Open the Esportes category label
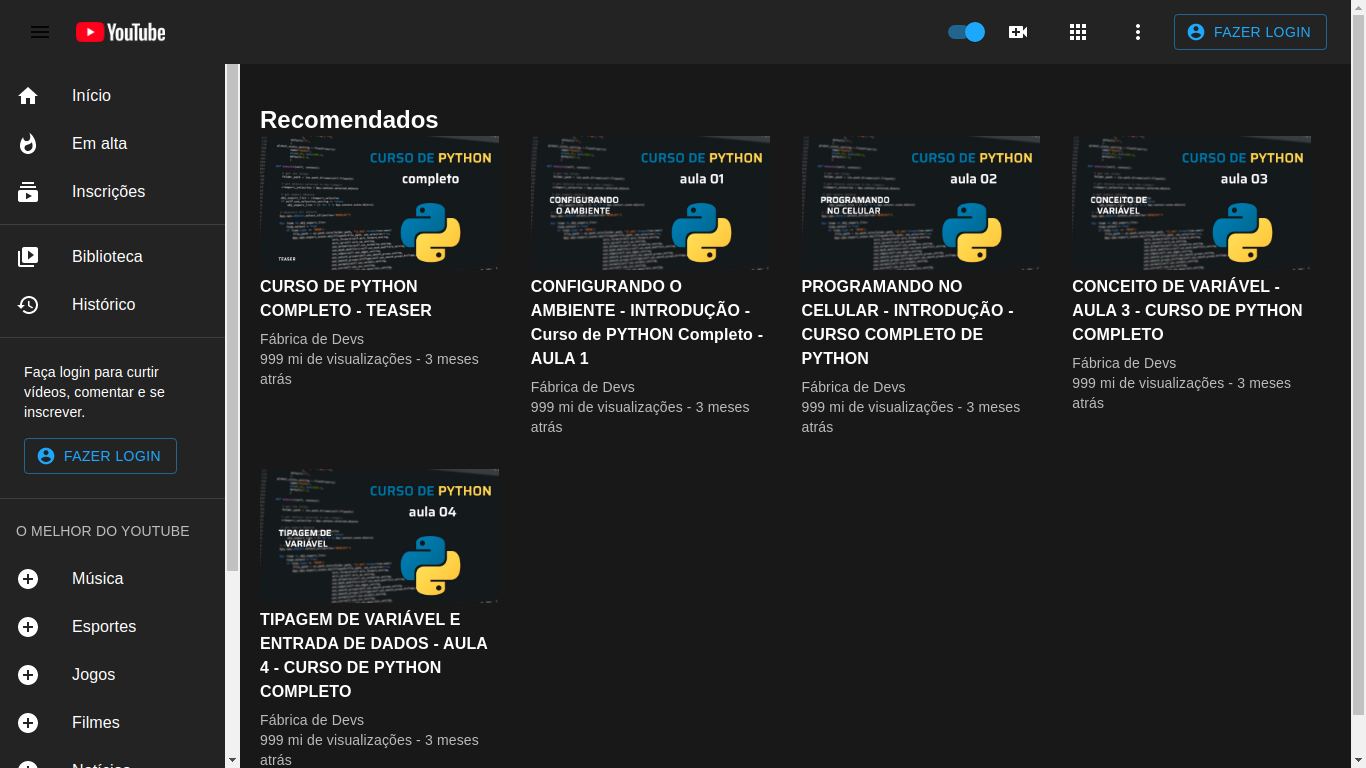1366x768 pixels. 104,627
